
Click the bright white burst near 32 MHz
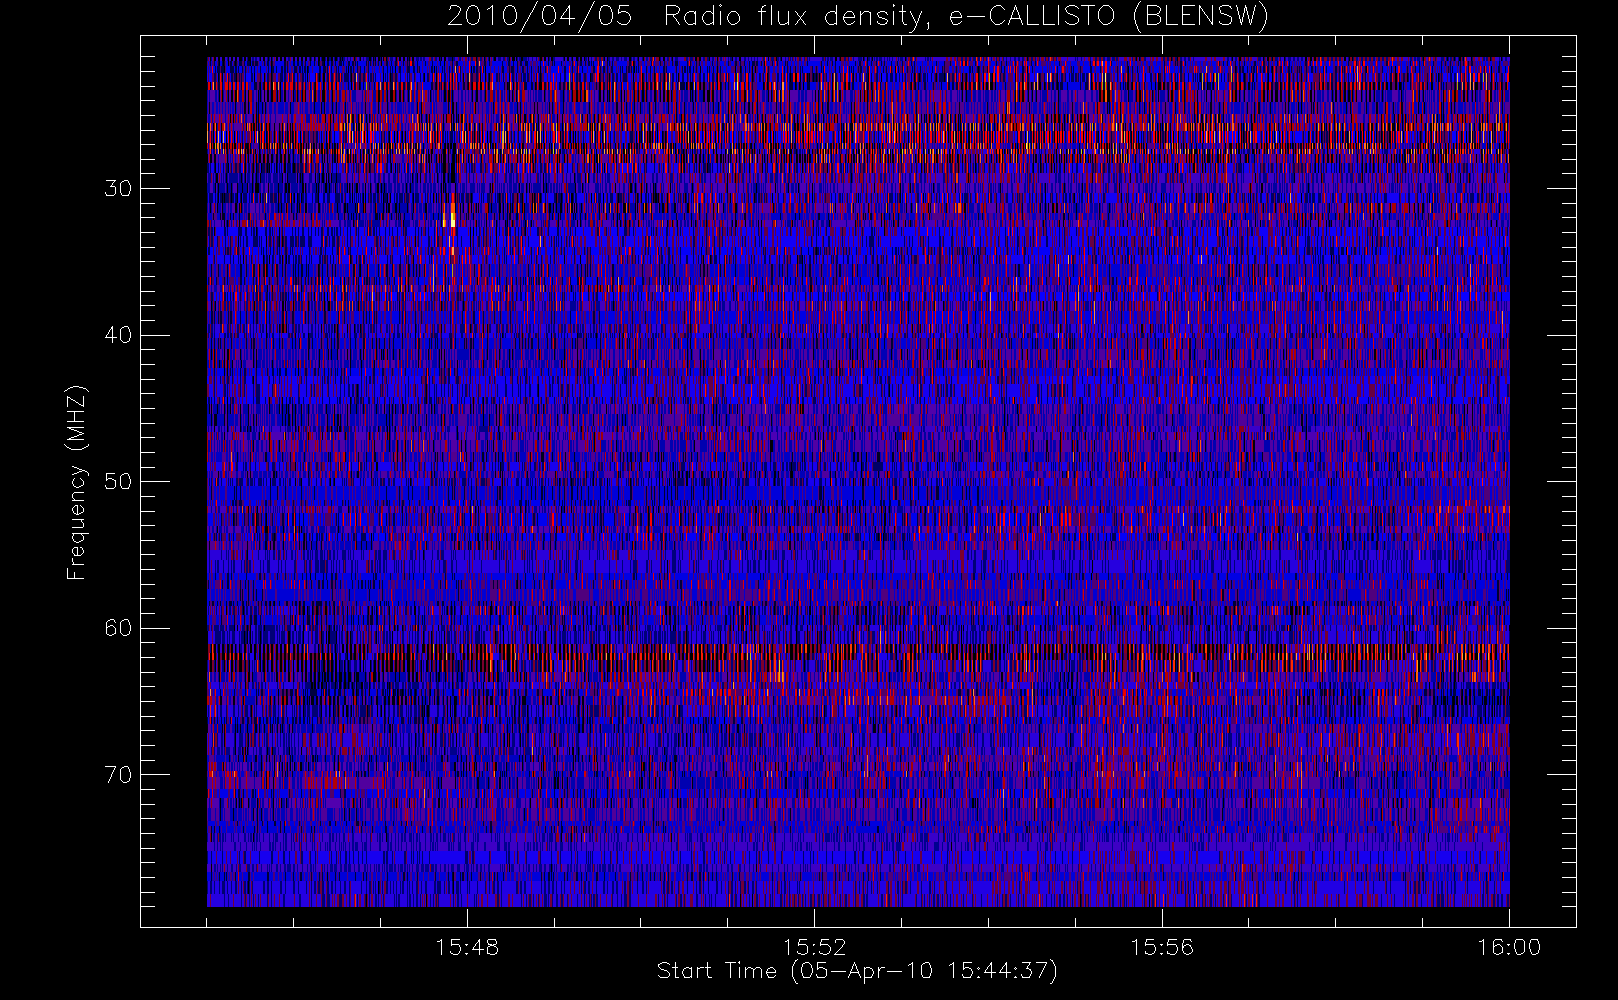[x=452, y=216]
